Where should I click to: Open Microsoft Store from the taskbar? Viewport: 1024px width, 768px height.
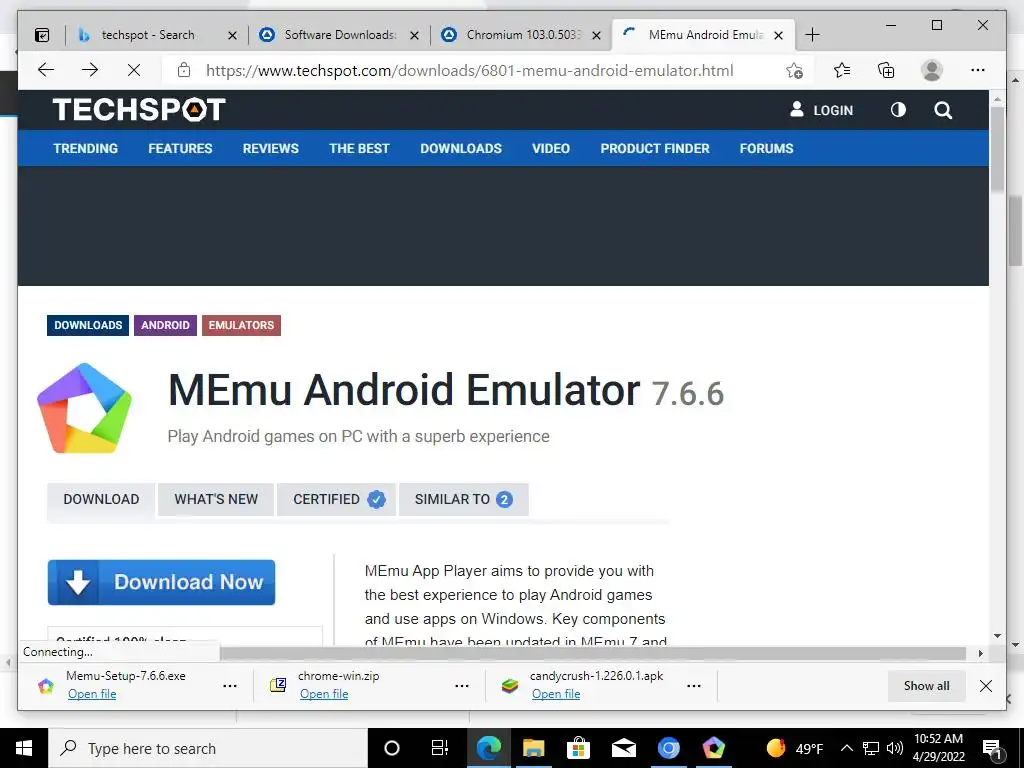[579, 748]
